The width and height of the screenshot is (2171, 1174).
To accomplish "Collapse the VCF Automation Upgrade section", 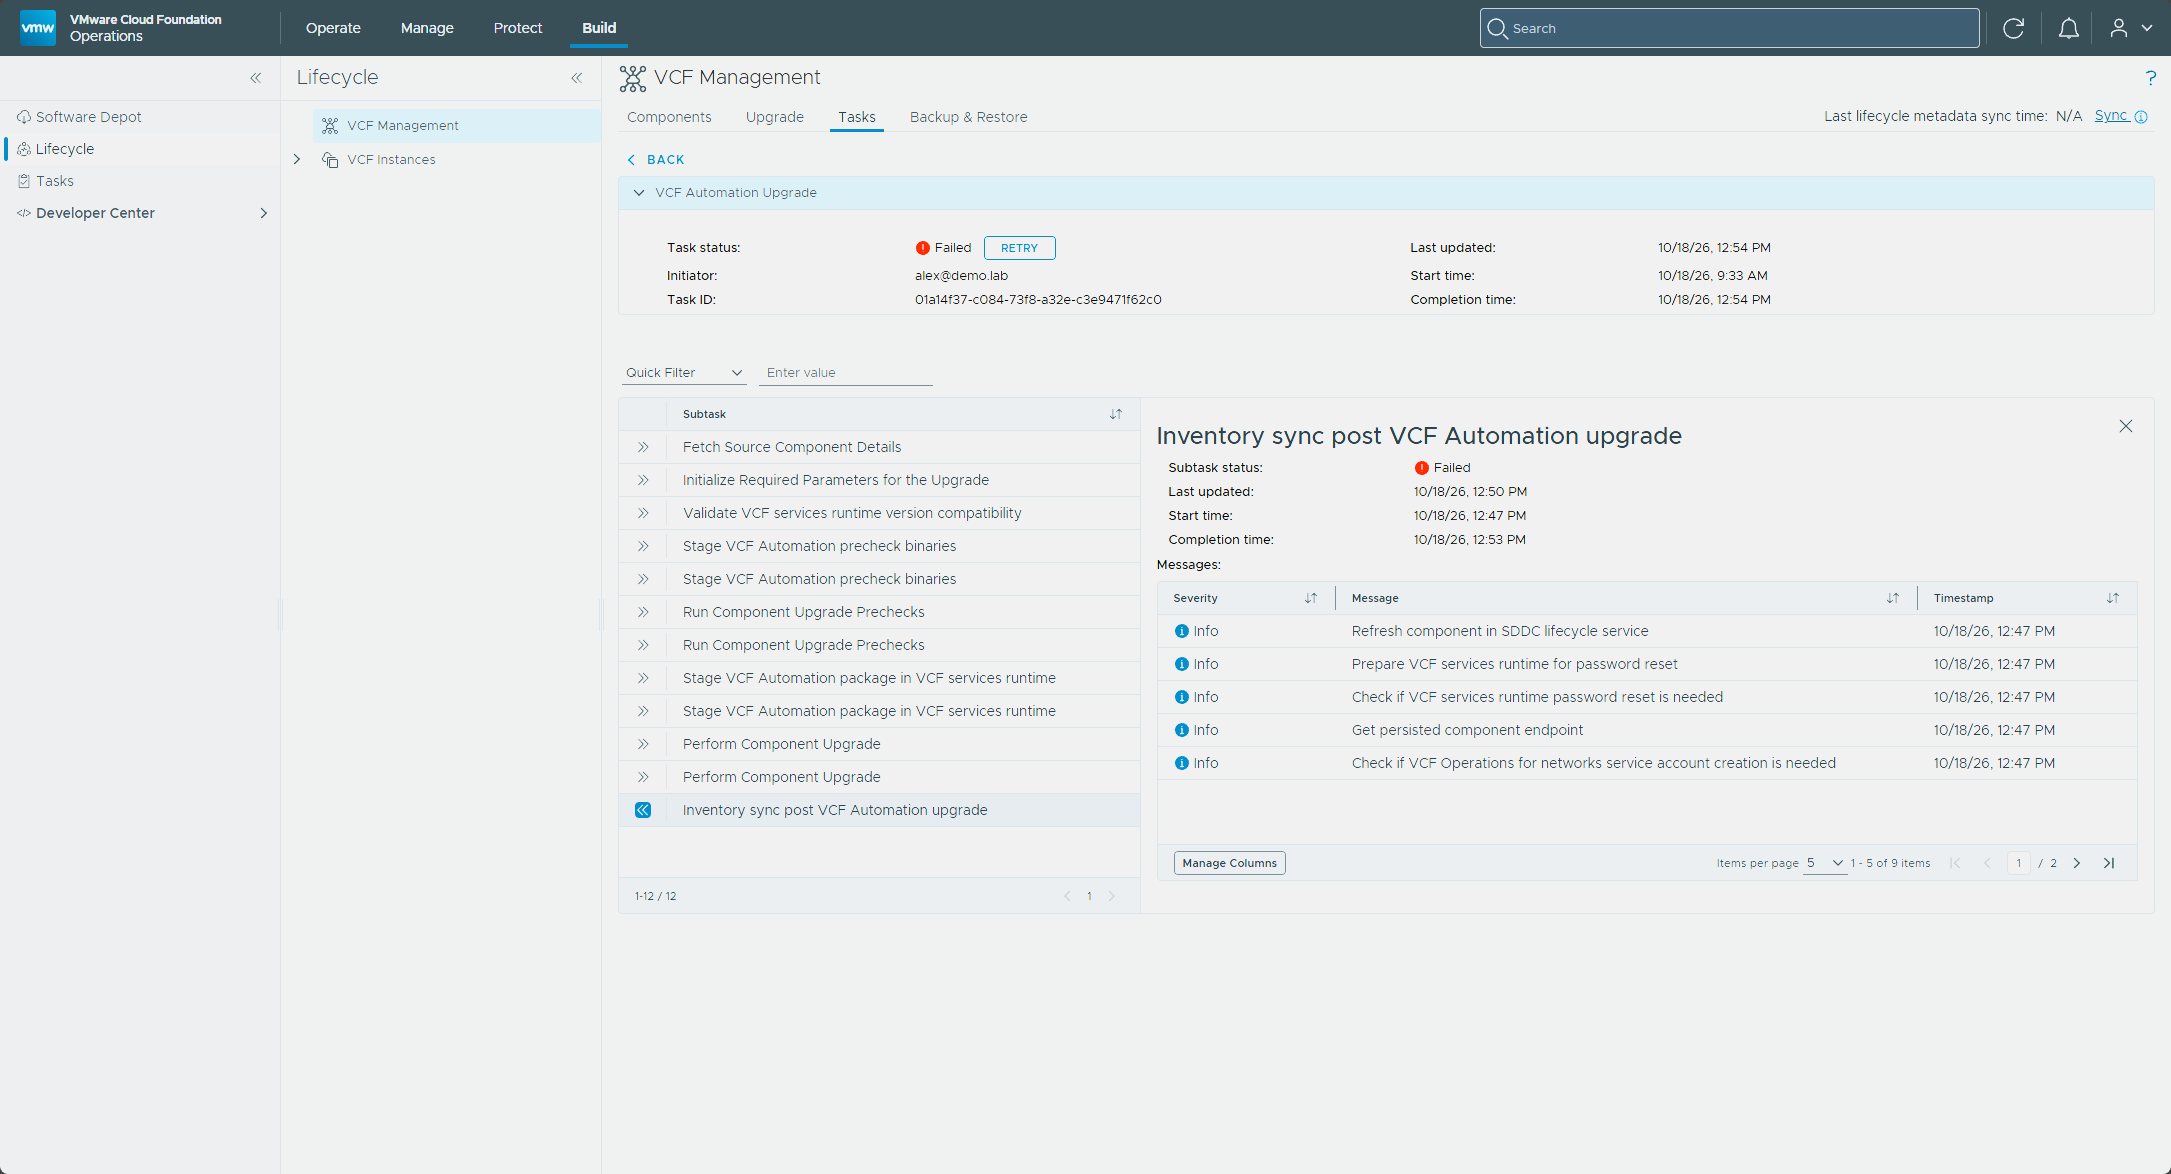I will [x=639, y=193].
